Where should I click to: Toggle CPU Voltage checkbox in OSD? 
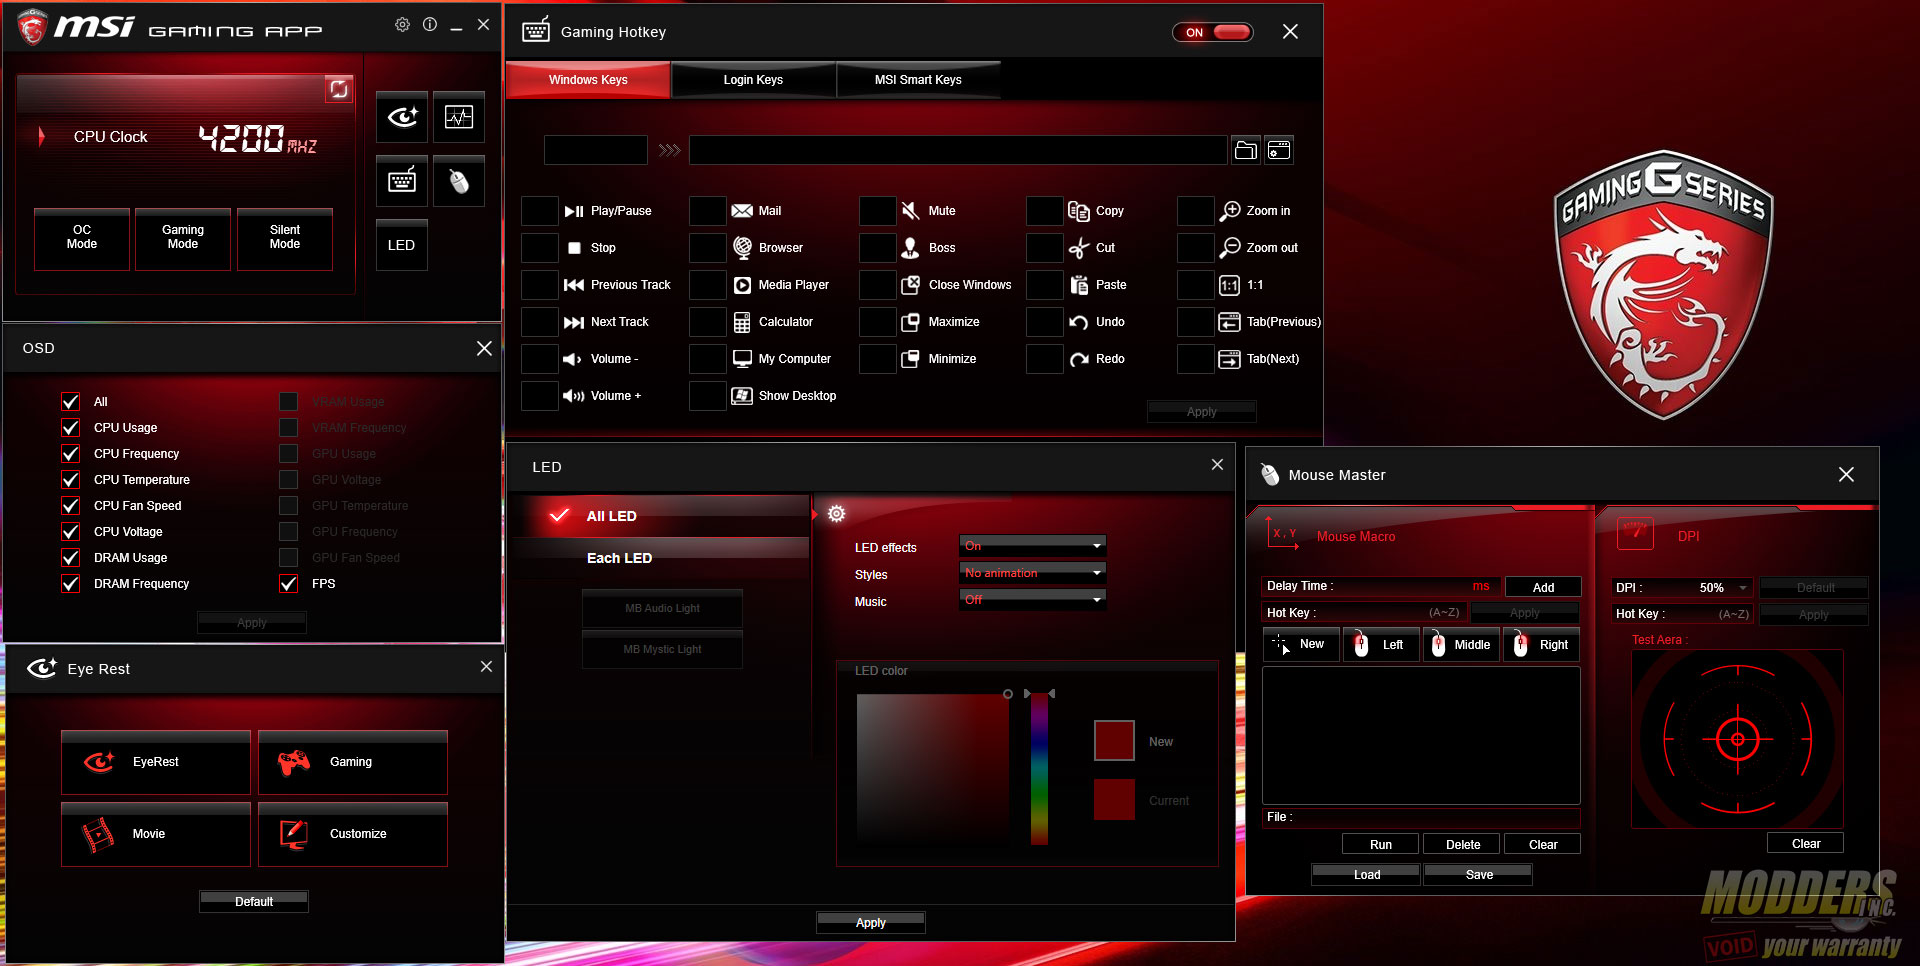(x=71, y=532)
